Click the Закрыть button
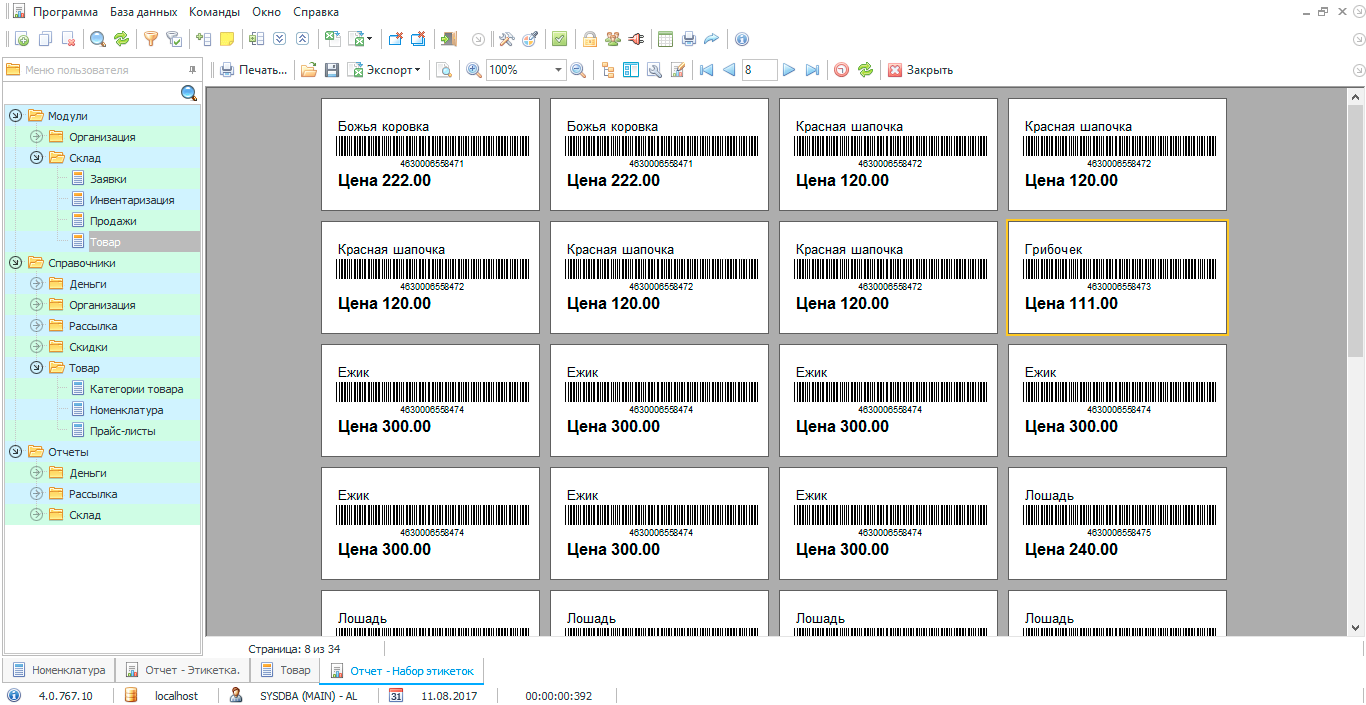The image size is (1366, 705). tap(920, 70)
